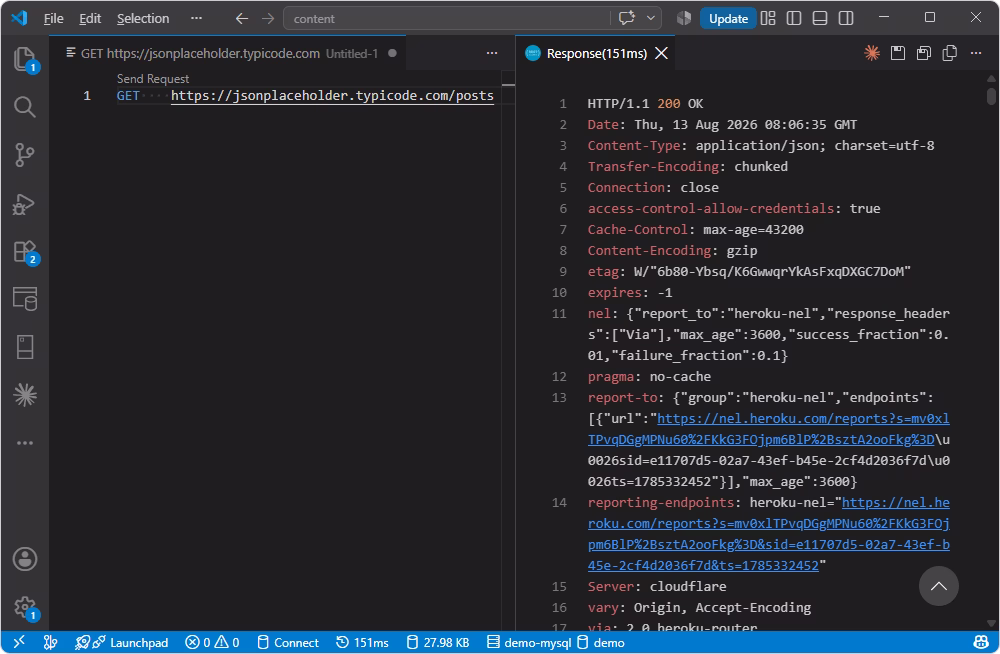The image size is (1000, 654).
Task: Customize layout in title bar
Action: pos(768,19)
